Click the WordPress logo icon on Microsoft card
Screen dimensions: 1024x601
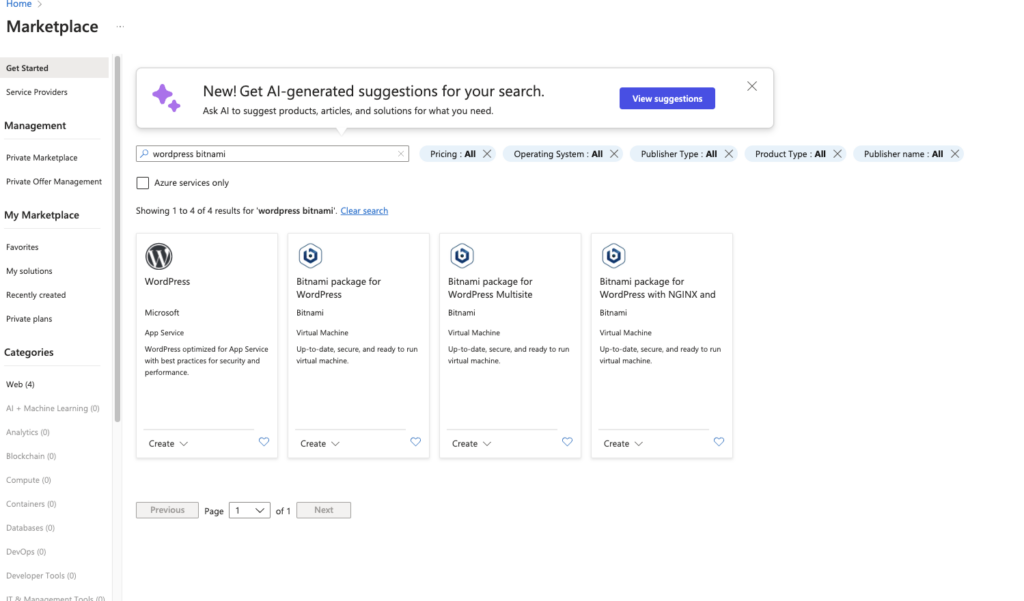pyautogui.click(x=159, y=256)
